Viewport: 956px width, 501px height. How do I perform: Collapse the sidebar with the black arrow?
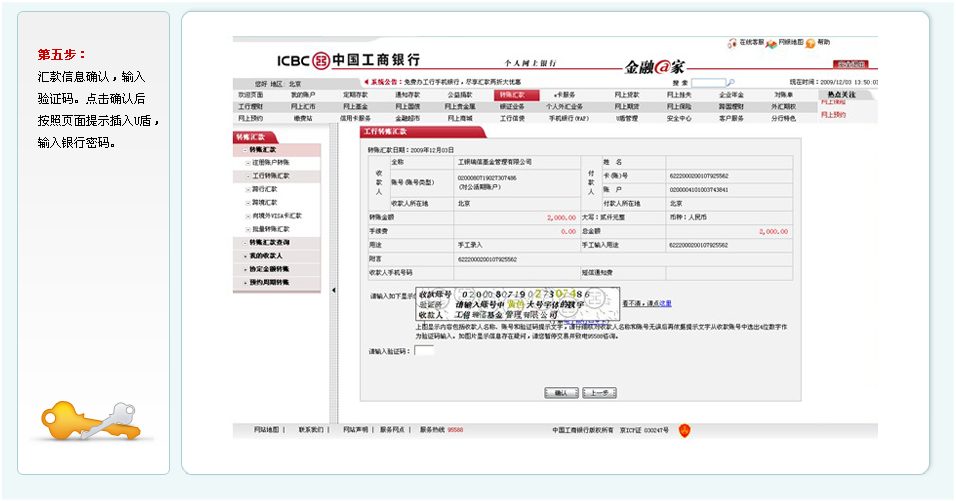coord(334,290)
